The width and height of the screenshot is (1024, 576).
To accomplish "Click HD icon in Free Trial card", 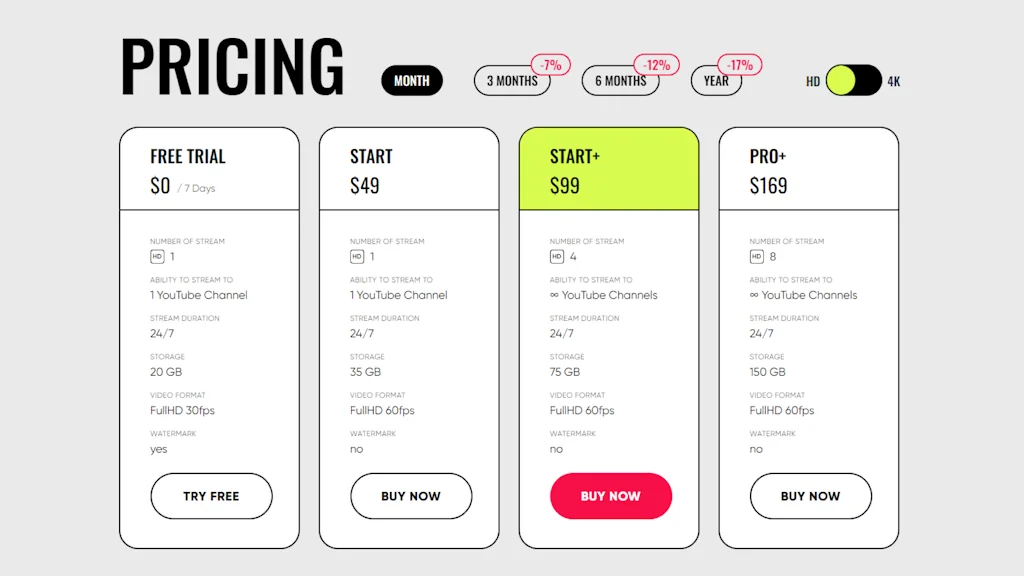I will [157, 257].
